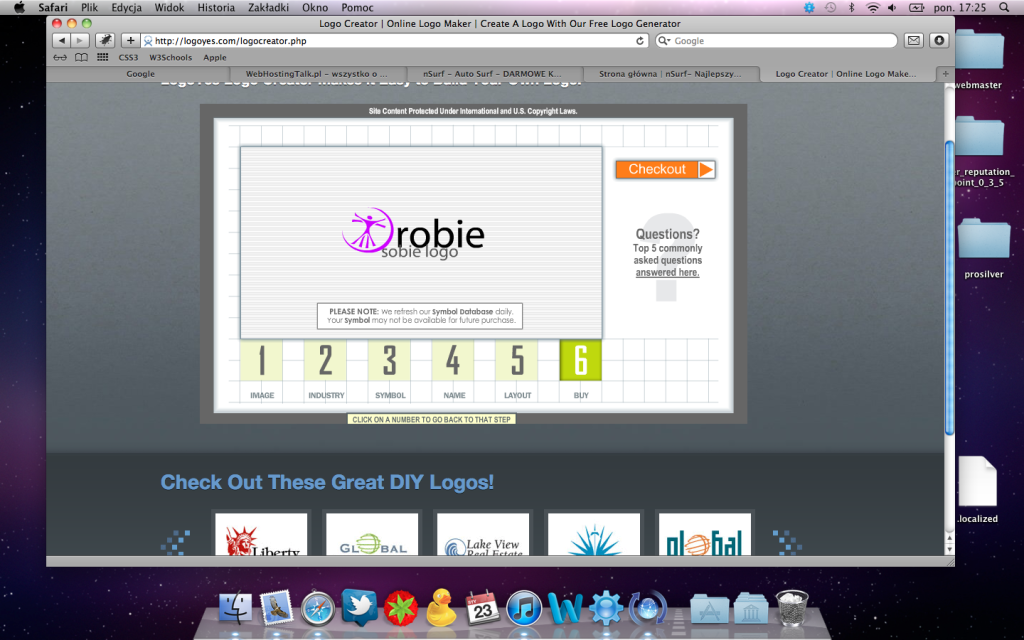Screen dimensions: 1024x640
Task: Open Spotlight search magnifier in menu bar
Action: tap(1004, 7)
